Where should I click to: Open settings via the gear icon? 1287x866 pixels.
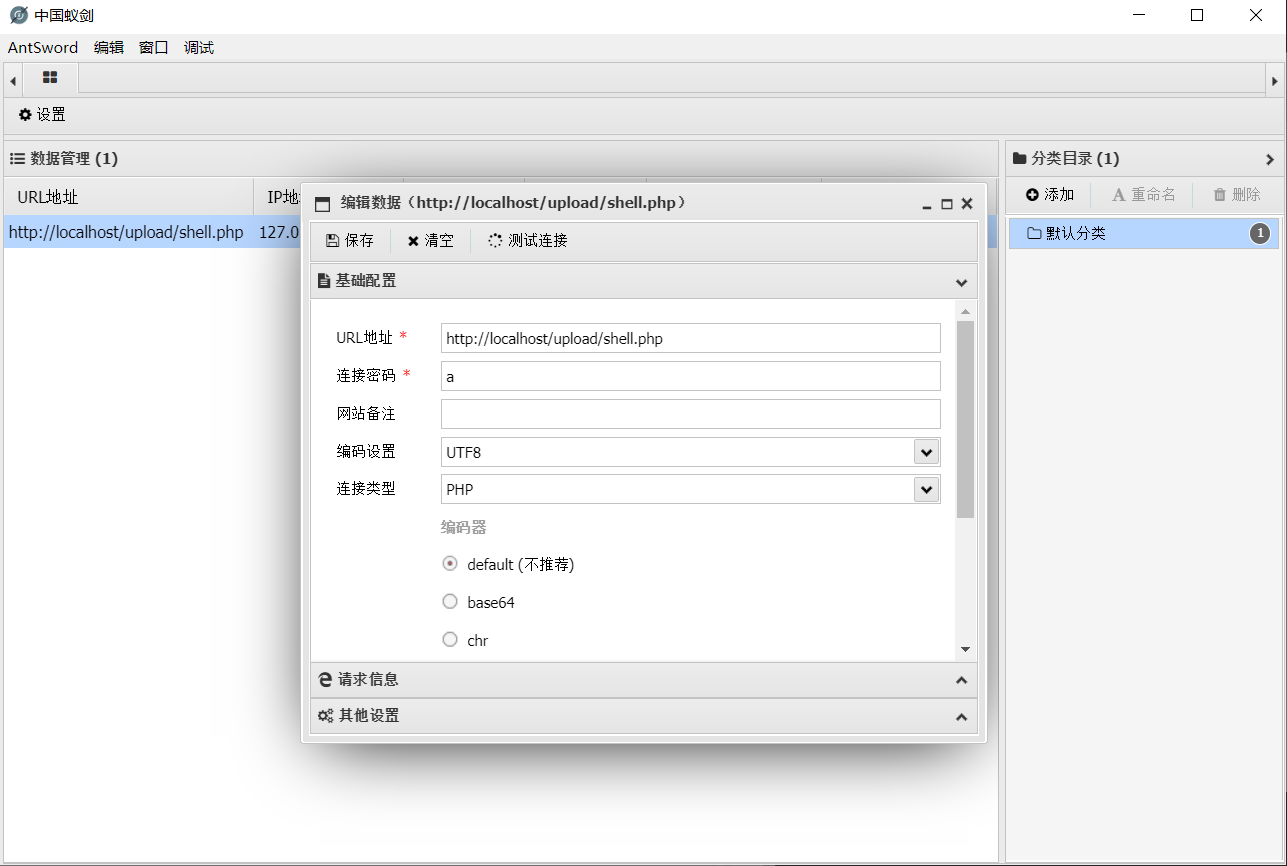[25, 115]
